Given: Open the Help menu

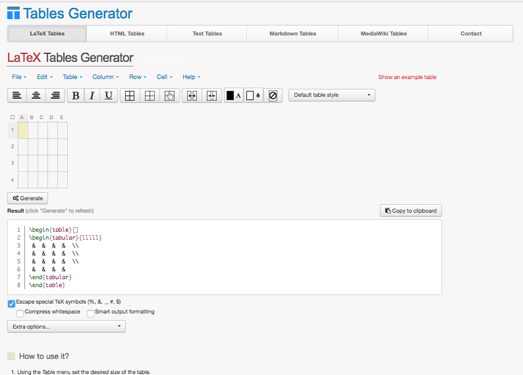Looking at the screenshot, I should 191,77.
